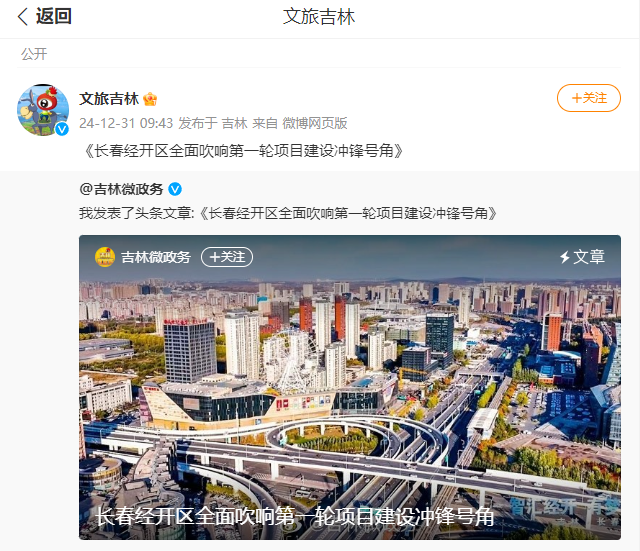Click the blue verified badge on avatar

(x=62, y=129)
